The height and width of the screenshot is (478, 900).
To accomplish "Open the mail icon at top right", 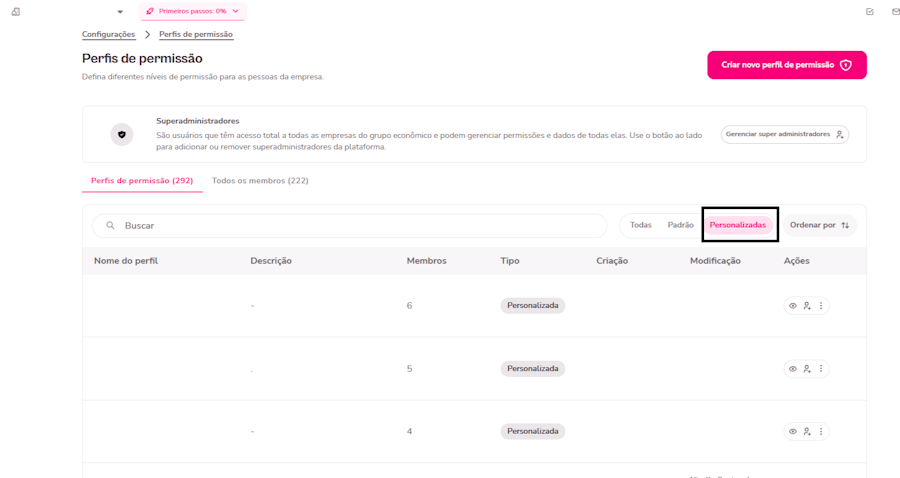I will point(895,11).
